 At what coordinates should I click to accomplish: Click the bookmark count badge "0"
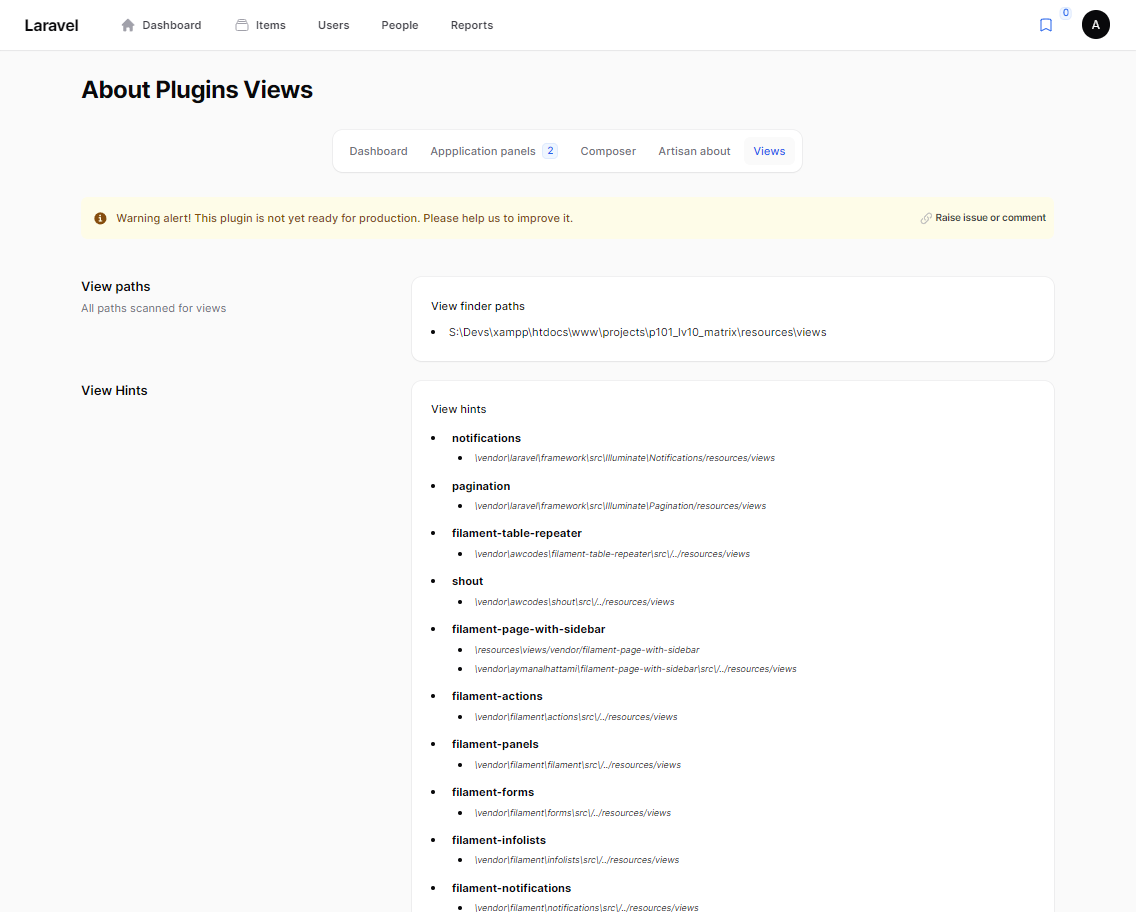[x=1066, y=12]
